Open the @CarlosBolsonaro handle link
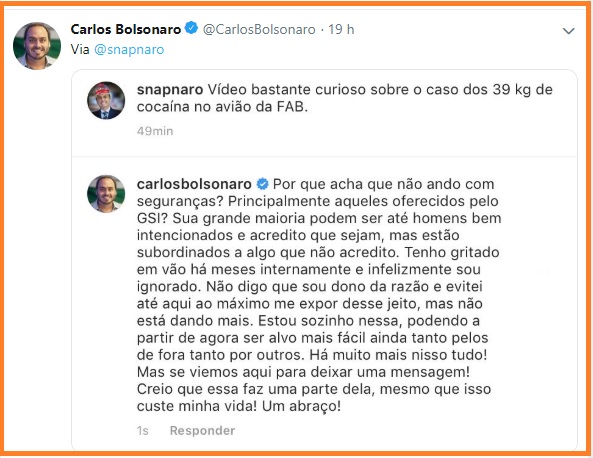Viewport: 593px width, 458px height. tap(259, 29)
